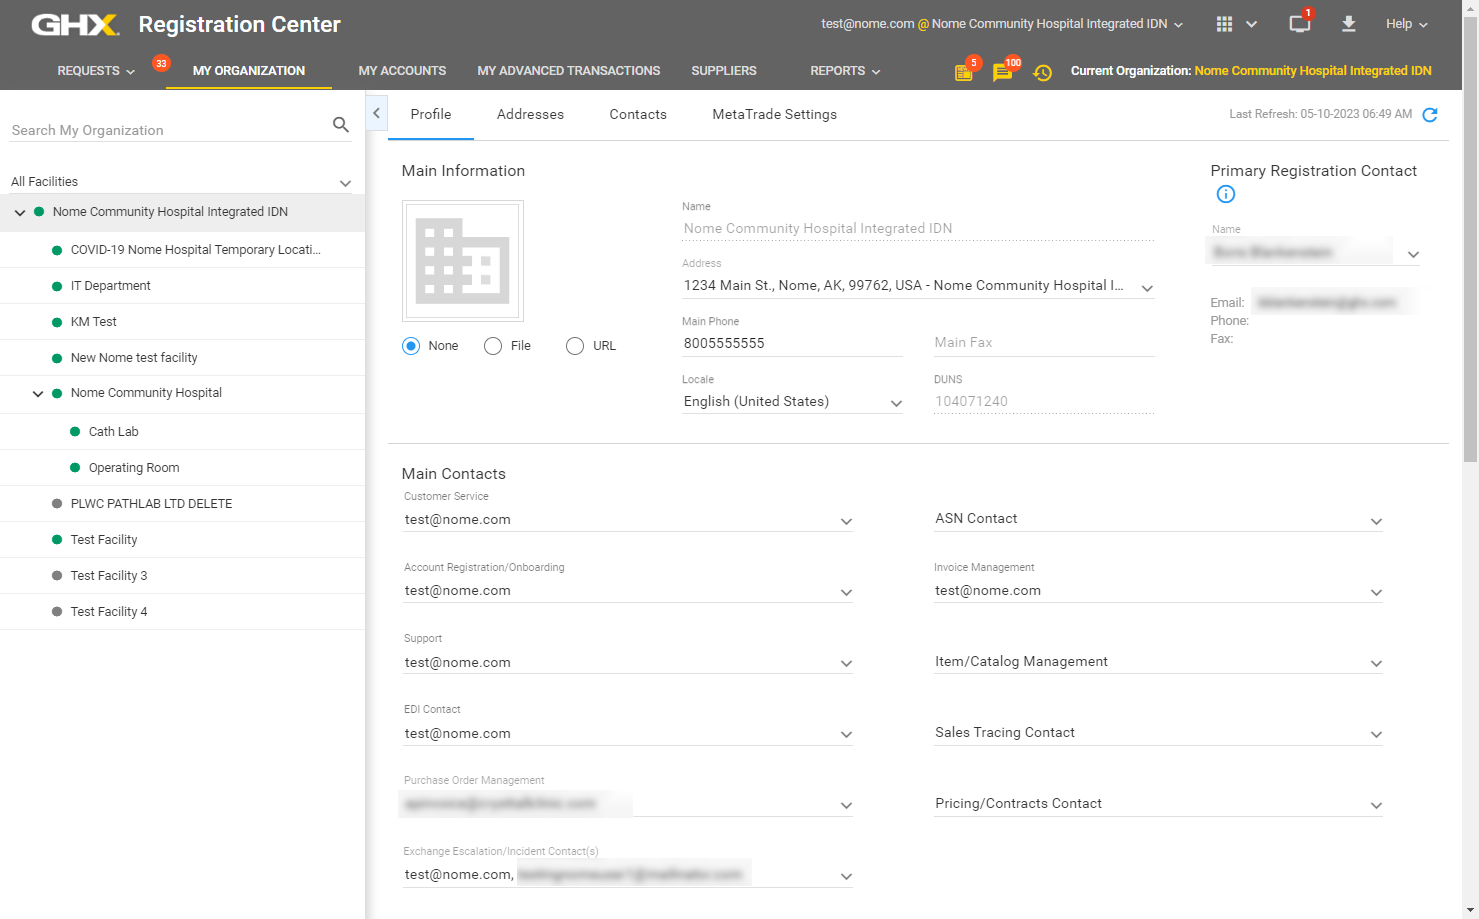Switch to the Profile tab

pyautogui.click(x=431, y=114)
